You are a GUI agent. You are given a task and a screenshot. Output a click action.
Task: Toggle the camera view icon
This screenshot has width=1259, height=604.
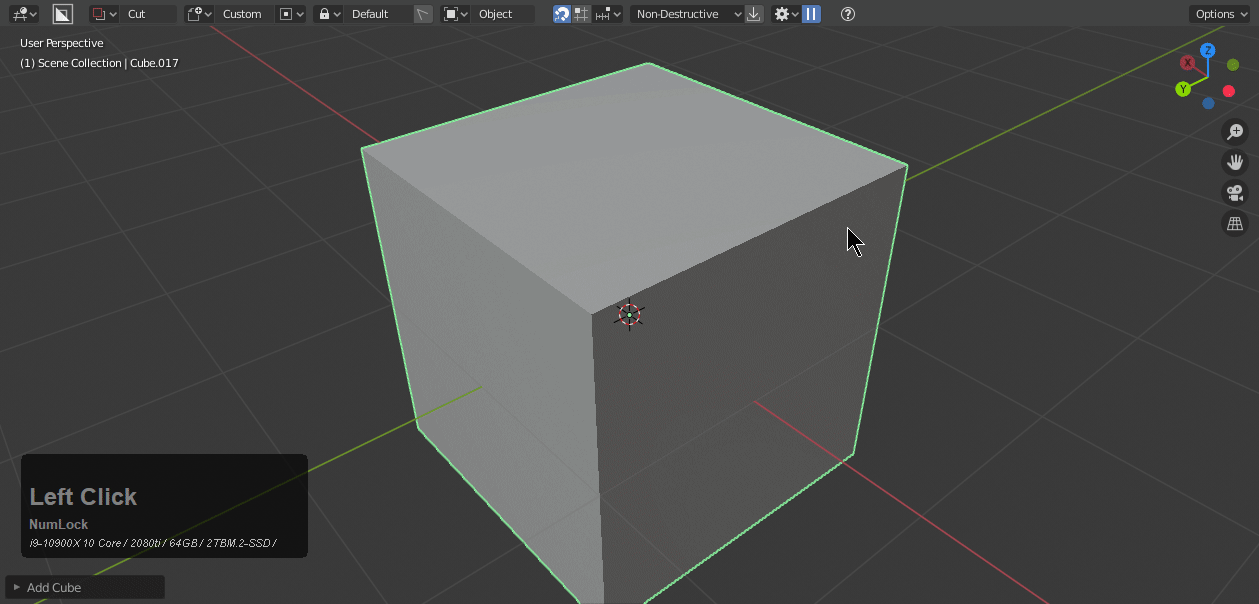[x=1235, y=193]
